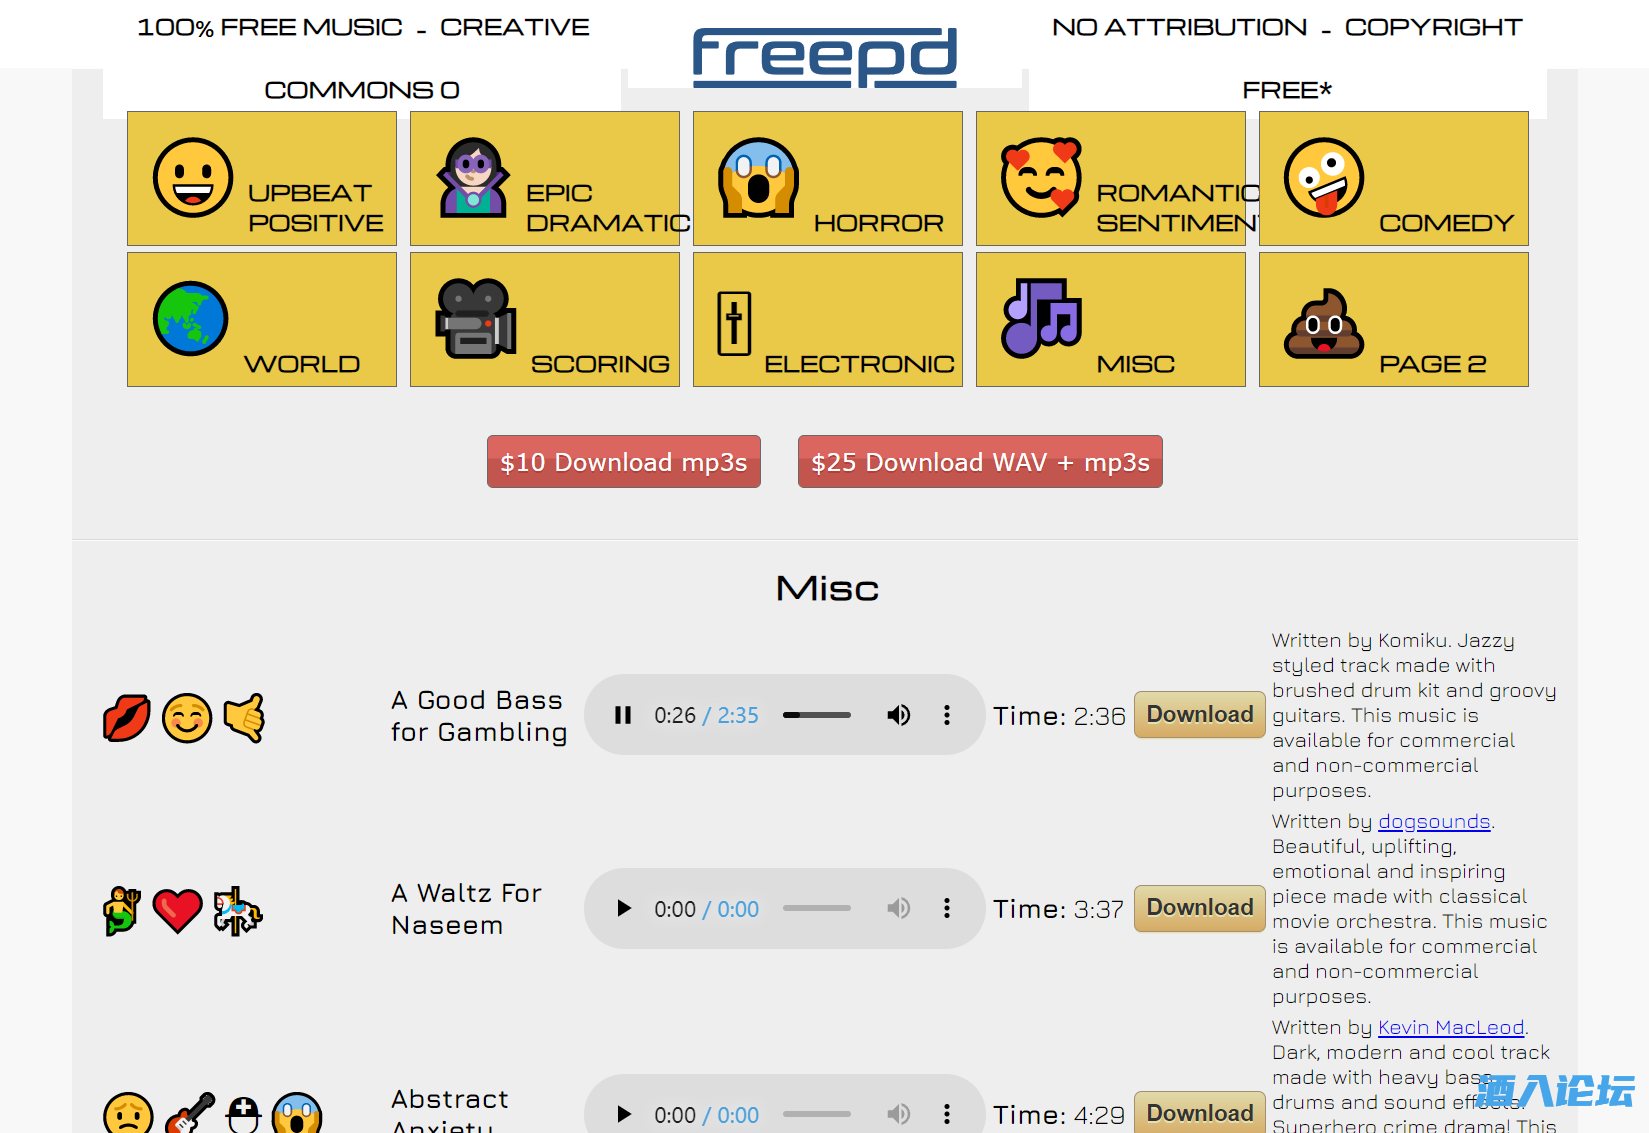Open the Scoring category tile
1649x1133 pixels.
545,320
